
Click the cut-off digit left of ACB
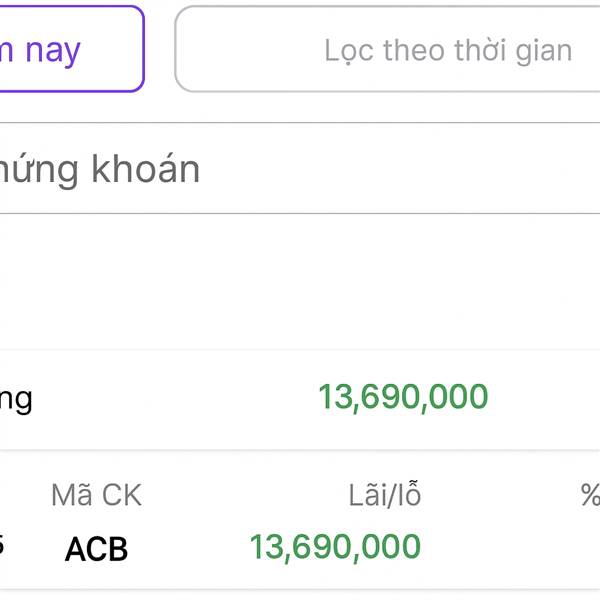pos(2,547)
